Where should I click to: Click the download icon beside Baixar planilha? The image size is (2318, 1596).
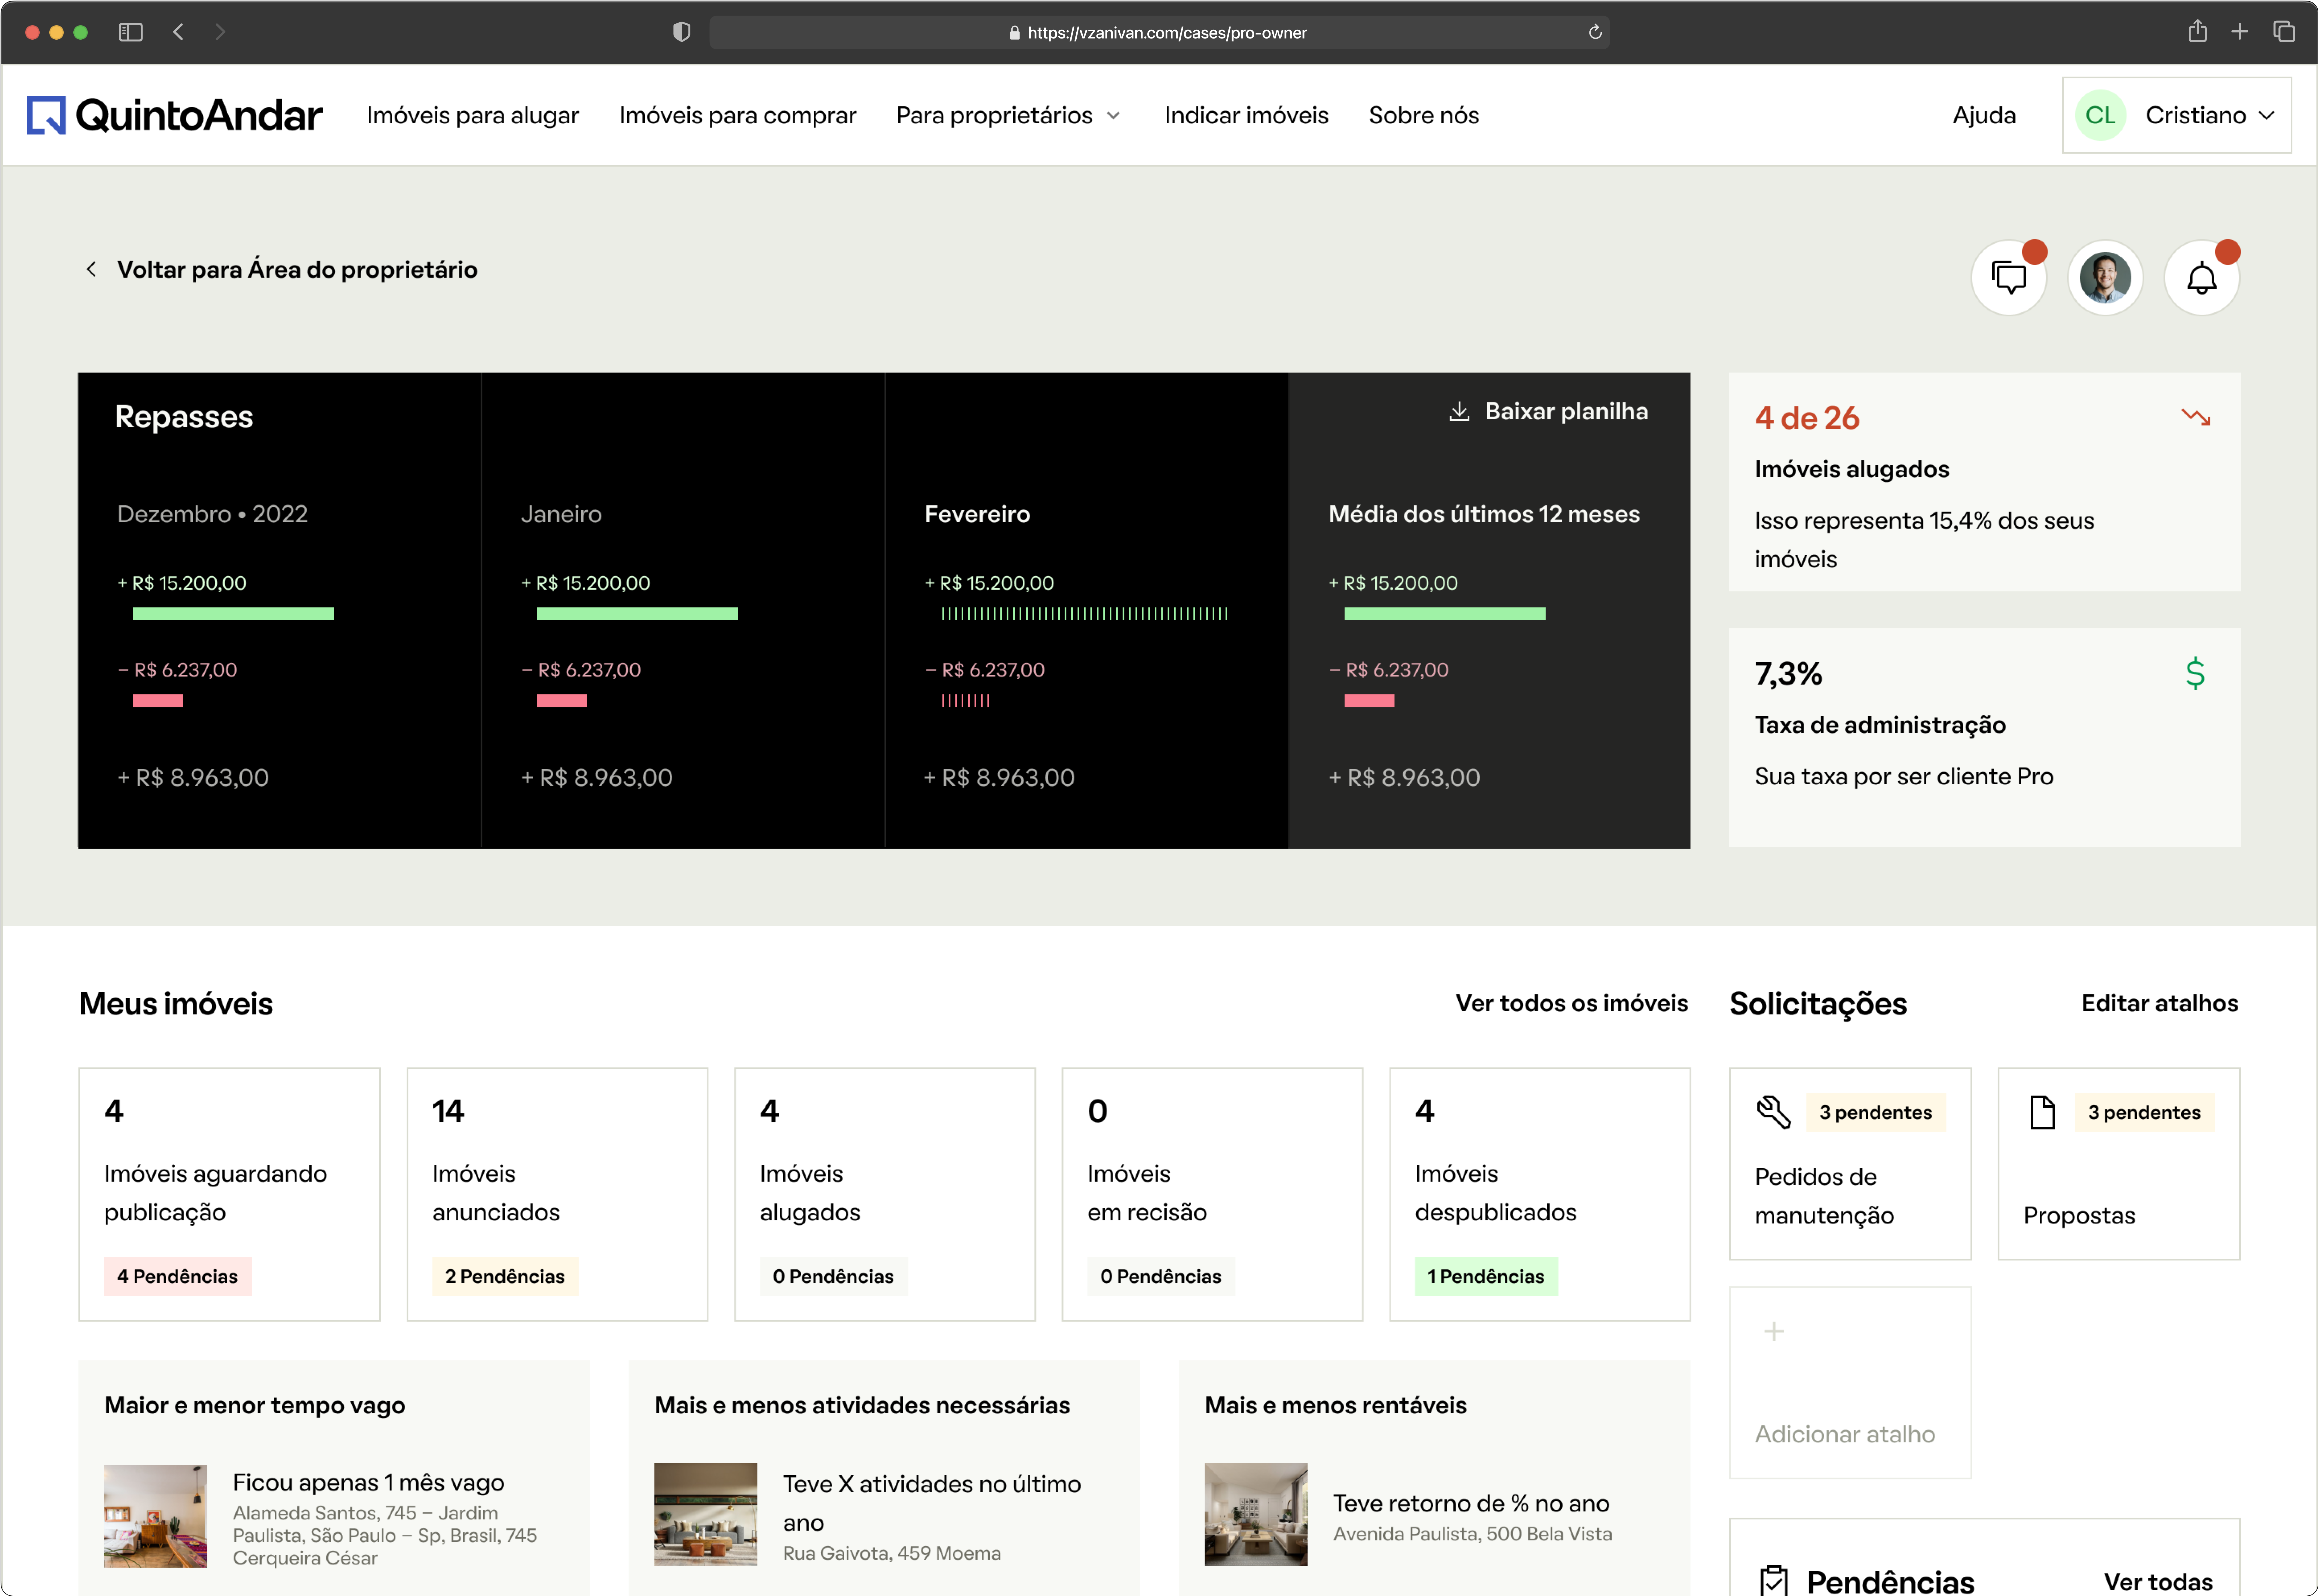(1459, 411)
